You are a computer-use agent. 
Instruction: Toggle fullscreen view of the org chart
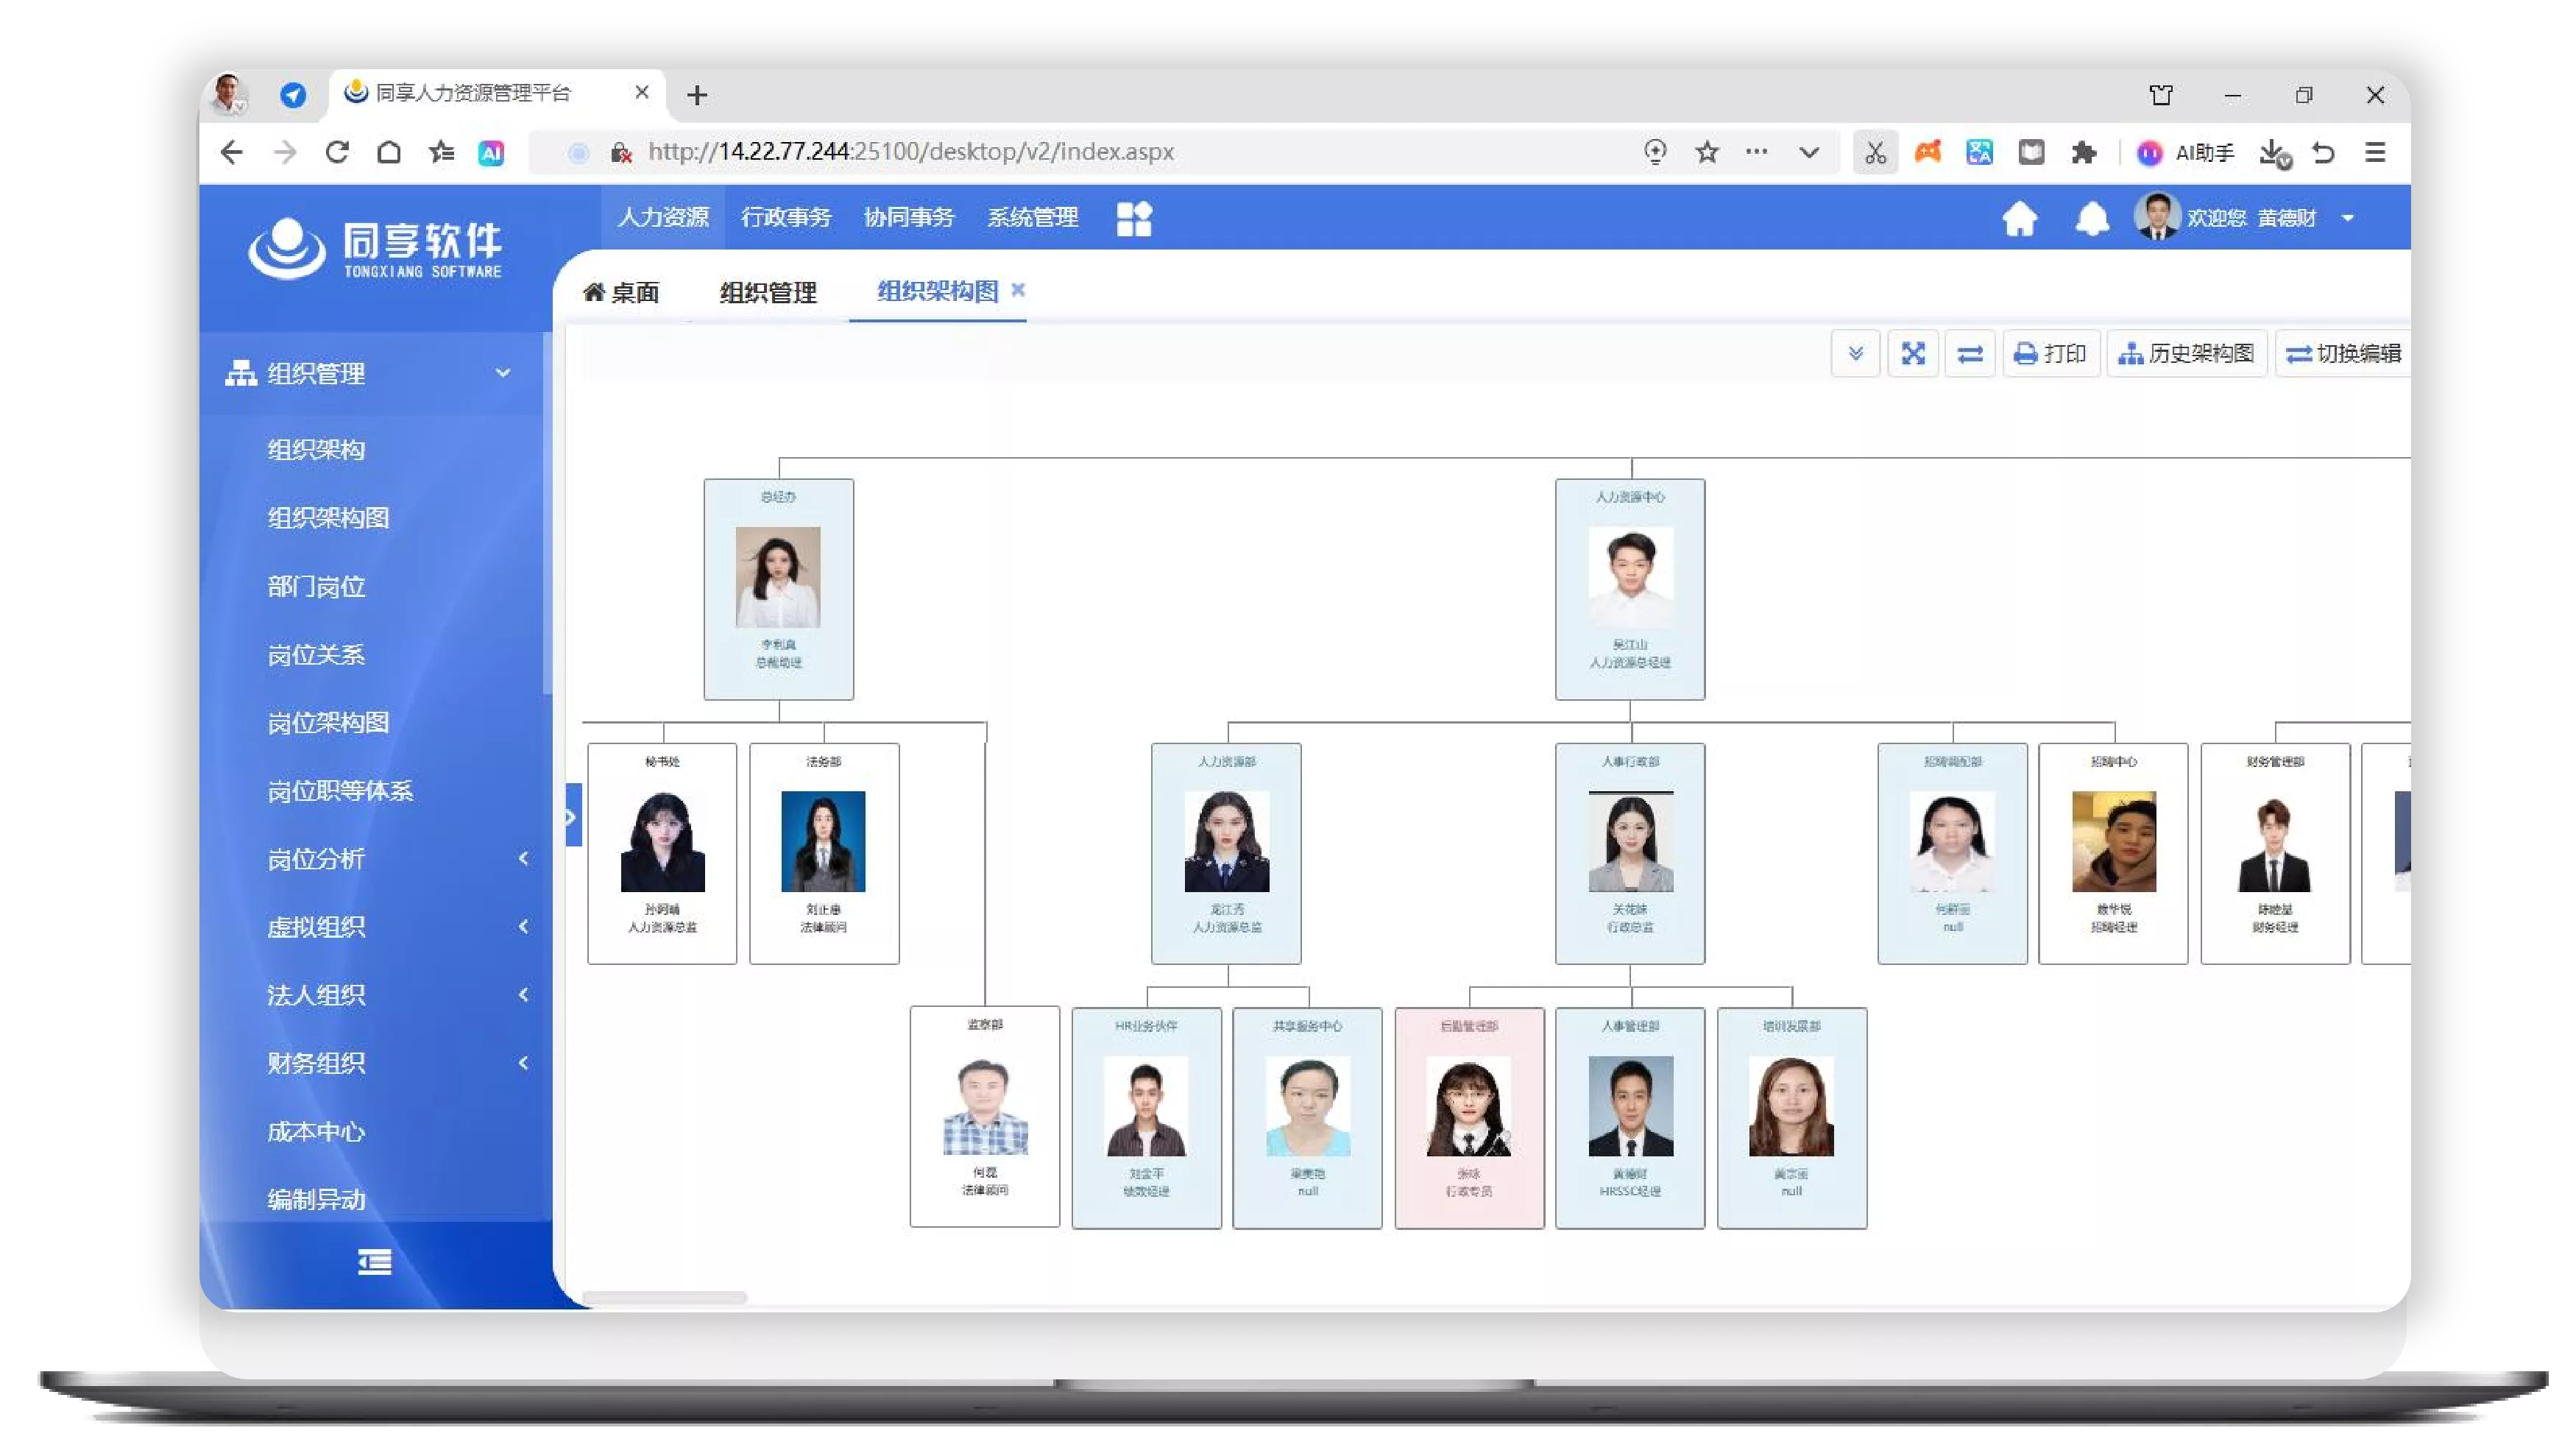tap(1912, 353)
